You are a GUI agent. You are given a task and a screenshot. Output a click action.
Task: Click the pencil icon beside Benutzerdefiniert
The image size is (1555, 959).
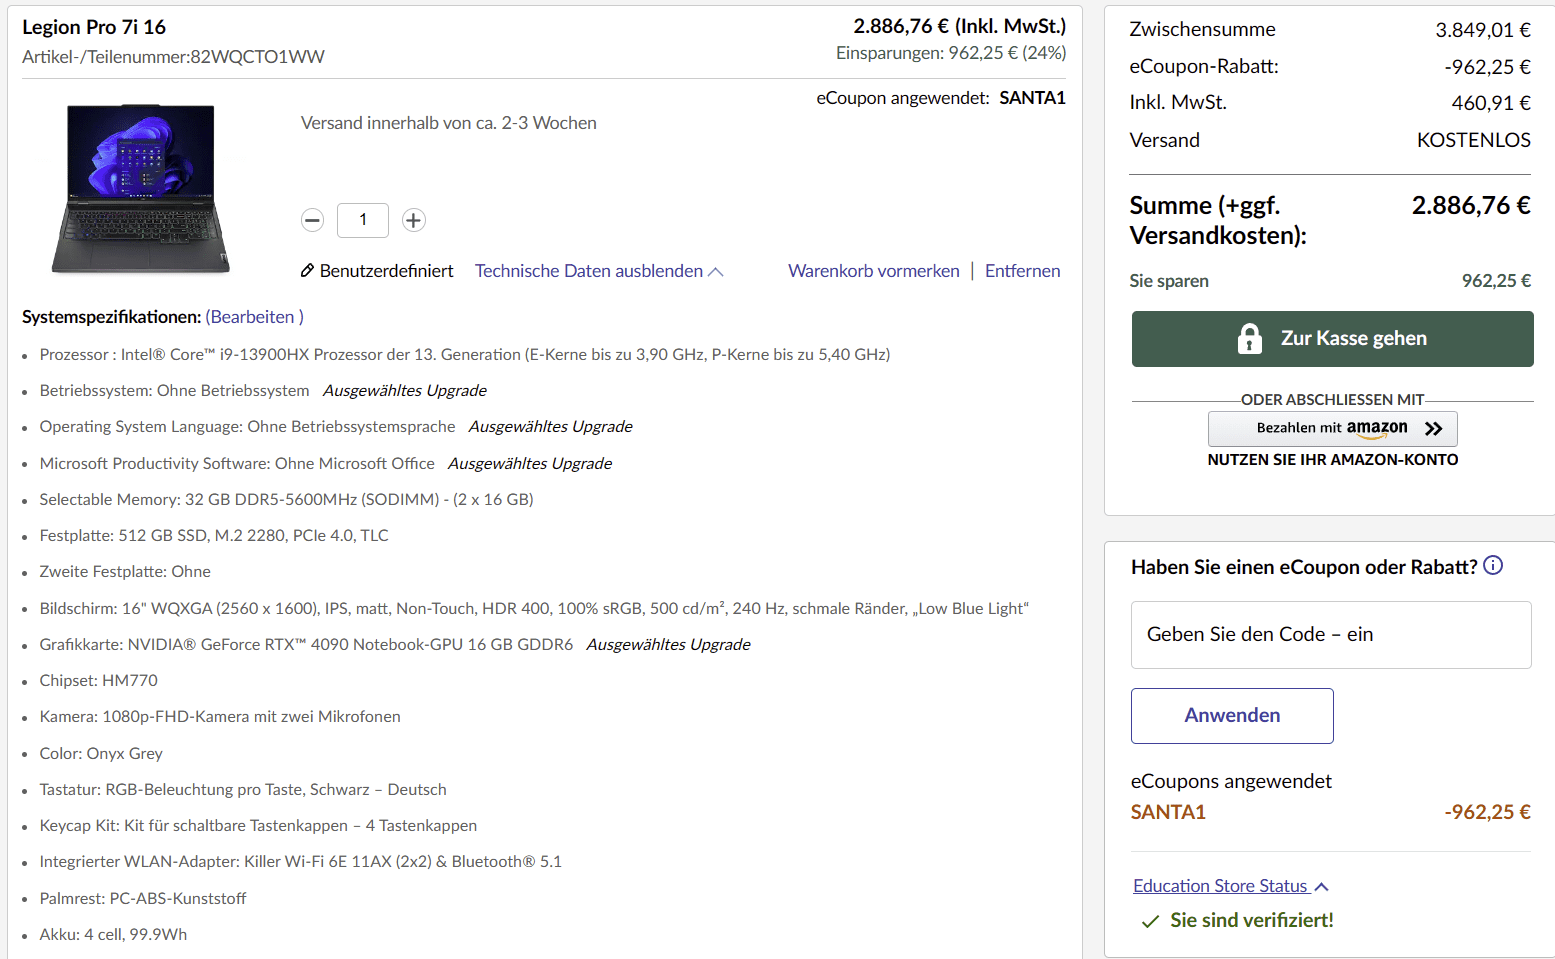pos(308,271)
